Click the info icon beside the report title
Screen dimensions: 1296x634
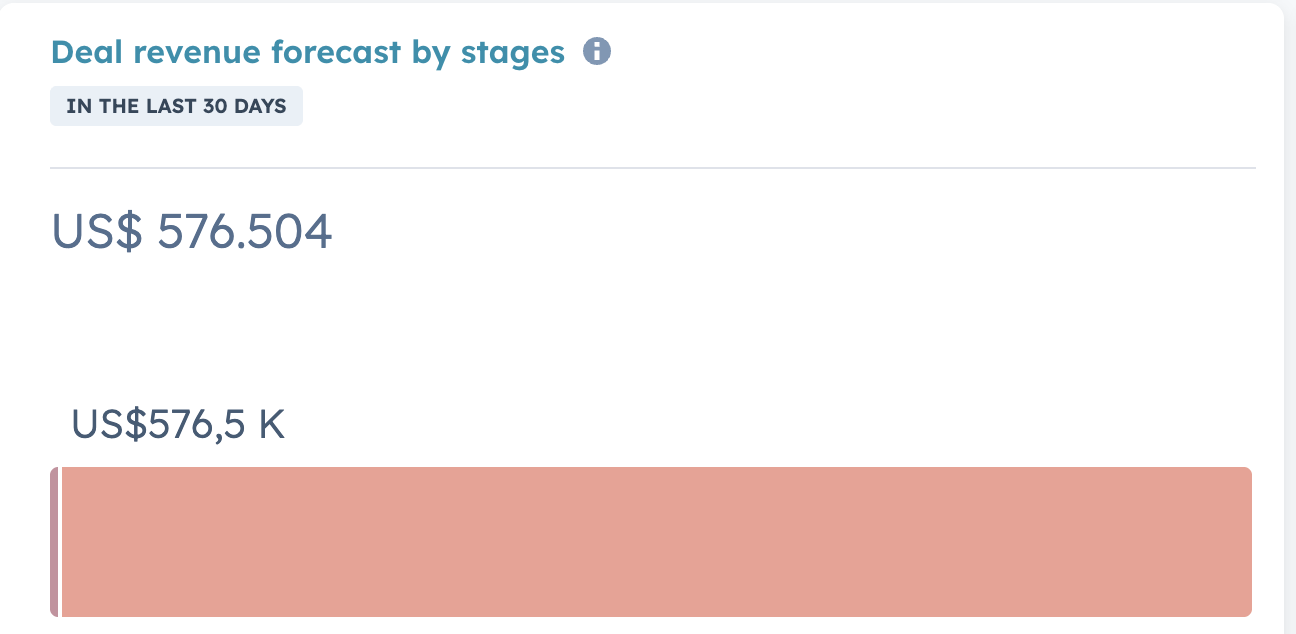point(597,51)
